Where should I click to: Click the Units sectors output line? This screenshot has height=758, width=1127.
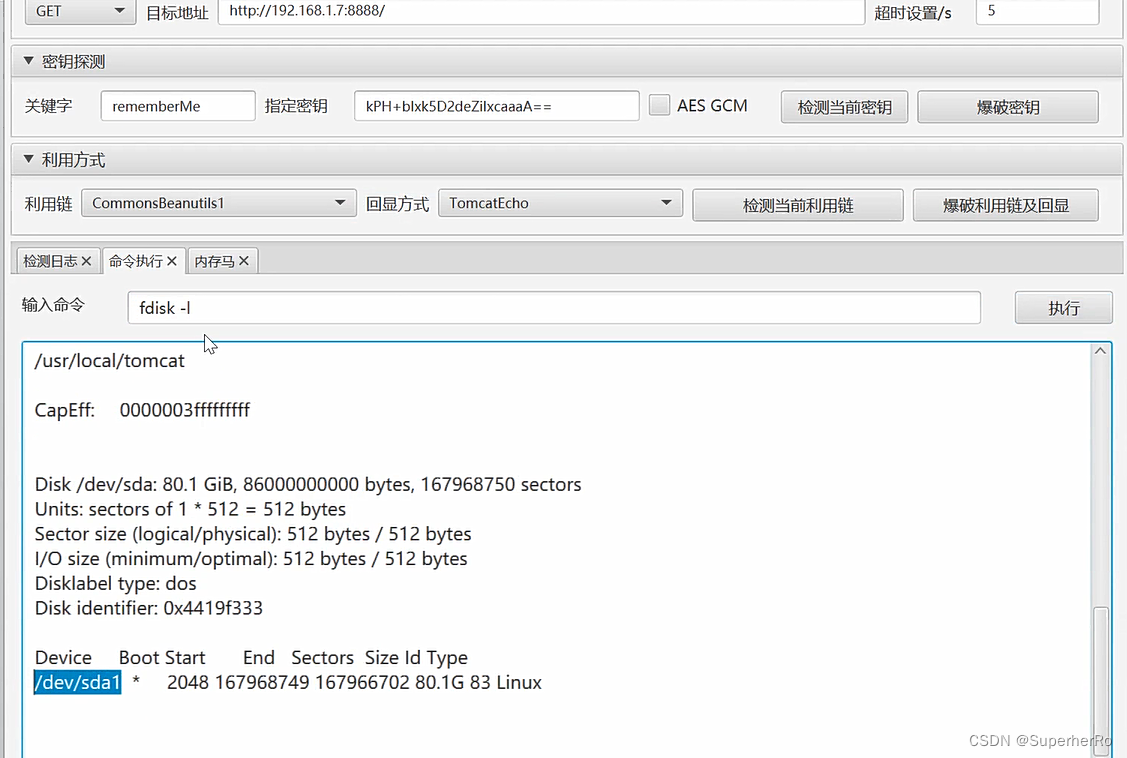(x=190, y=509)
